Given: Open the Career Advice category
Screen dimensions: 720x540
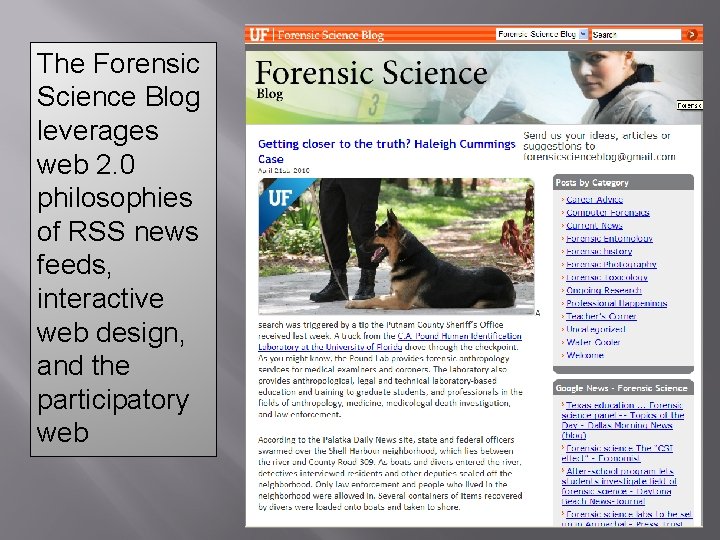Looking at the screenshot, I should tap(594, 199).
